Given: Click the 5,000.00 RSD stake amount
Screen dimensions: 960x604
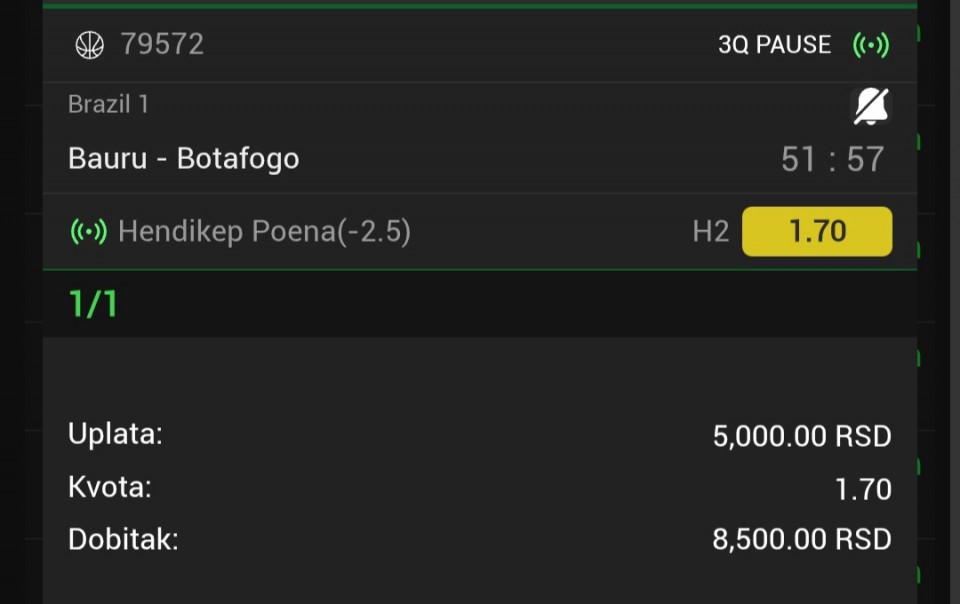Looking at the screenshot, I should tap(801, 436).
